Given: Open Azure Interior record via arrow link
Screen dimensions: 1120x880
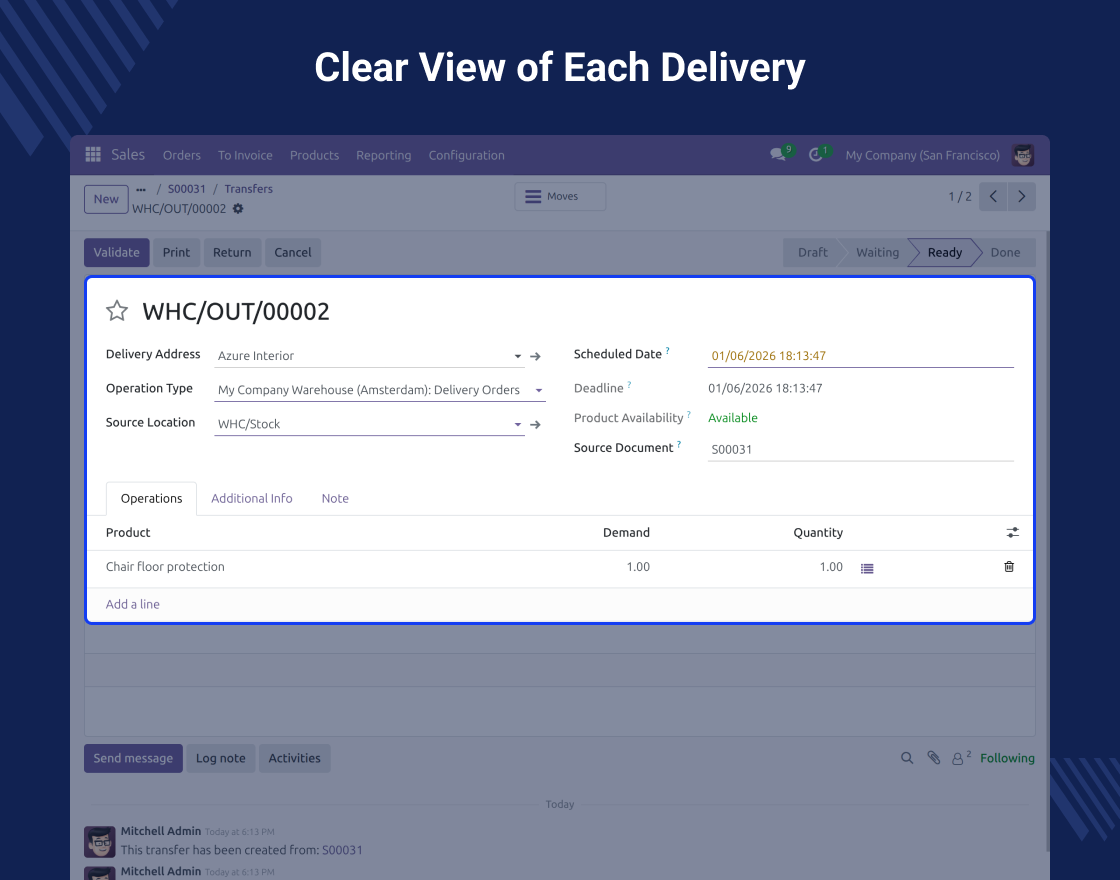Looking at the screenshot, I should tap(535, 356).
